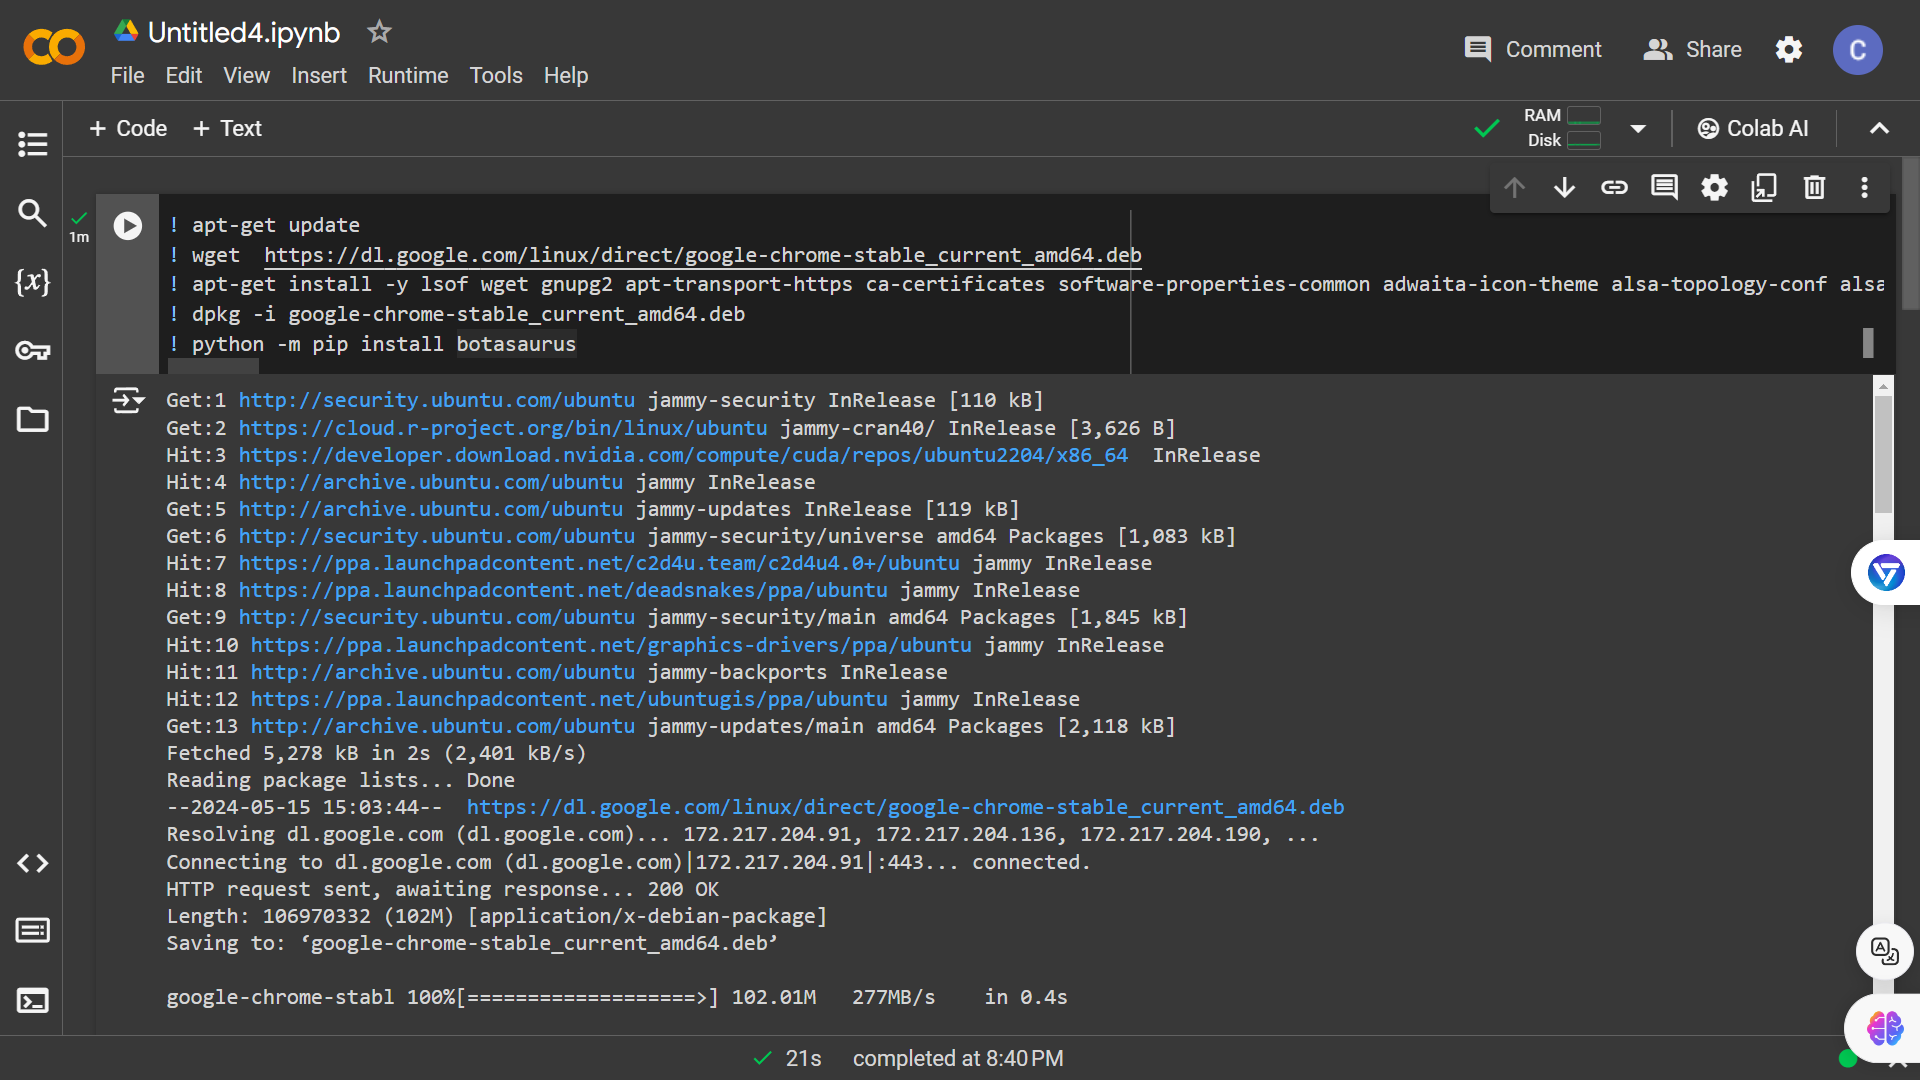The width and height of the screenshot is (1920, 1080).
Task: Open the Files folder panel
Action: pyautogui.click(x=32, y=420)
